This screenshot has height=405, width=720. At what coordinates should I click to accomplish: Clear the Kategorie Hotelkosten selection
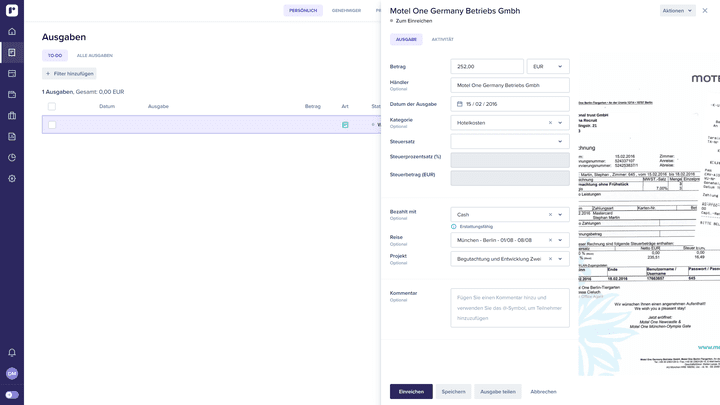(549, 123)
